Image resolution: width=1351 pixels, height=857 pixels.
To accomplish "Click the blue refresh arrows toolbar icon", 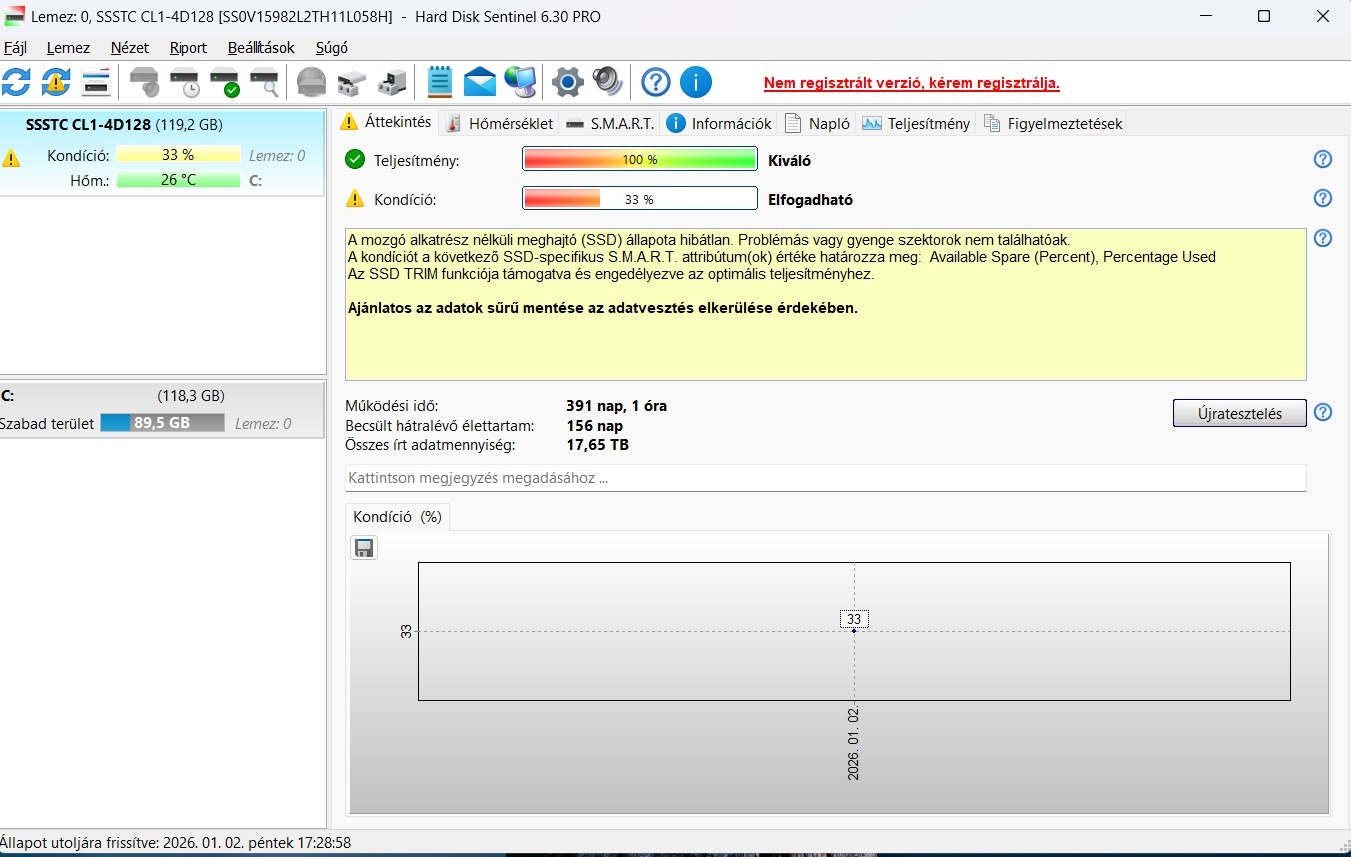I will tap(16, 82).
